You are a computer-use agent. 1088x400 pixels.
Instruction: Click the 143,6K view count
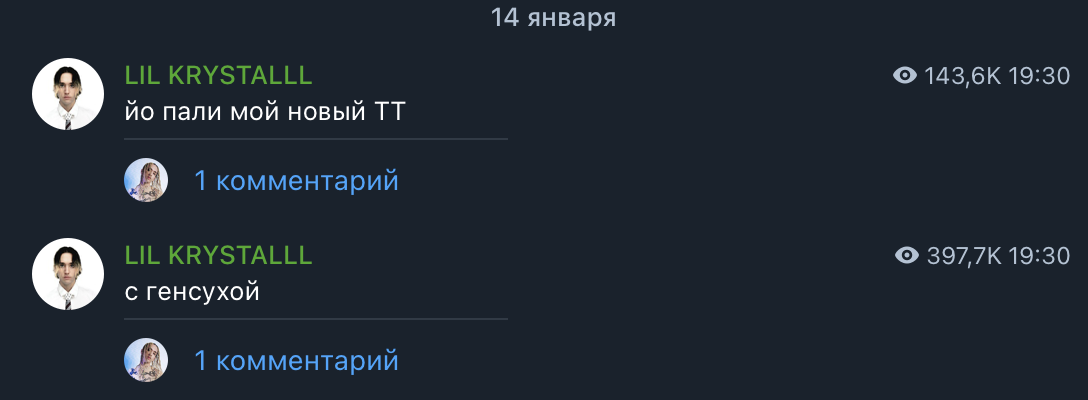click(x=962, y=76)
